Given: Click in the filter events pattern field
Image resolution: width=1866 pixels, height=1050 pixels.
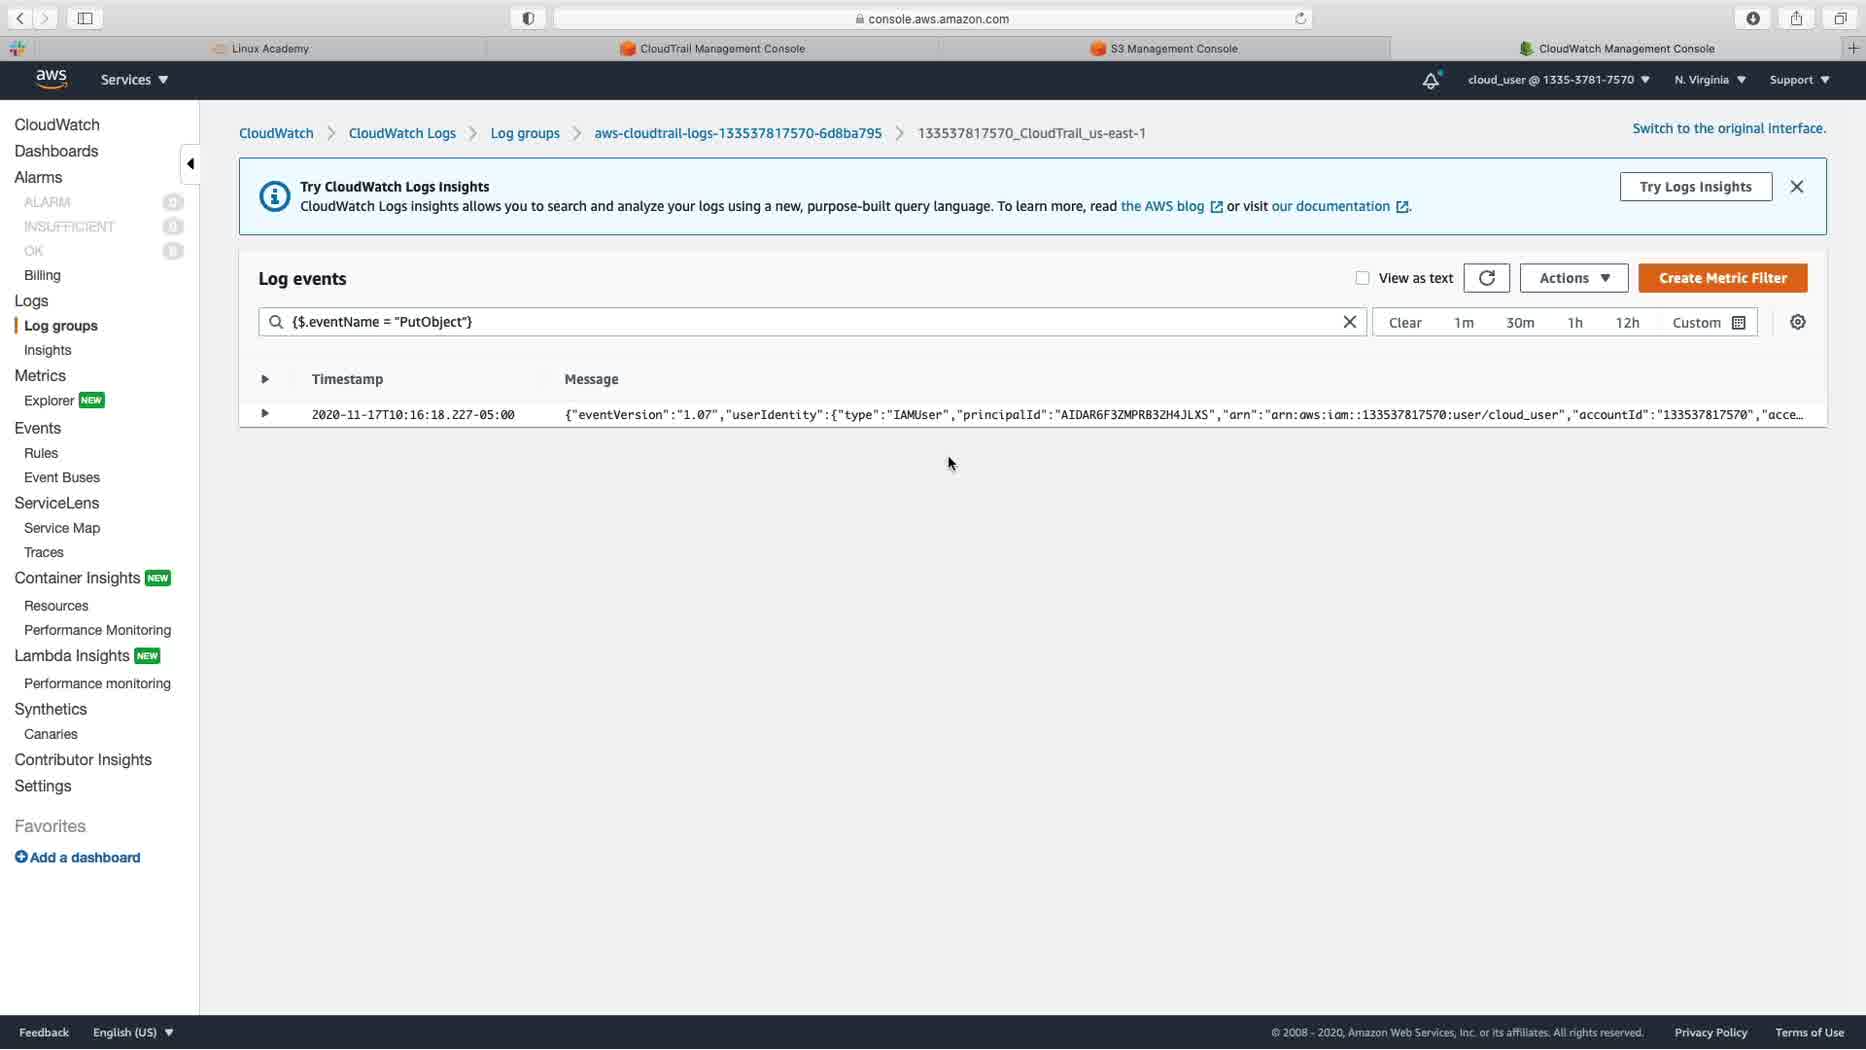Looking at the screenshot, I should coord(812,322).
